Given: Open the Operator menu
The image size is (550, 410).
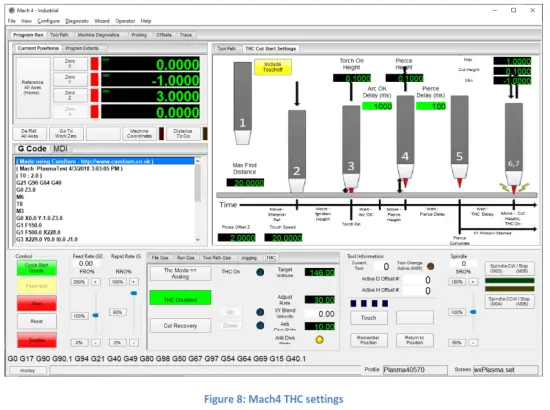Looking at the screenshot, I should (125, 21).
